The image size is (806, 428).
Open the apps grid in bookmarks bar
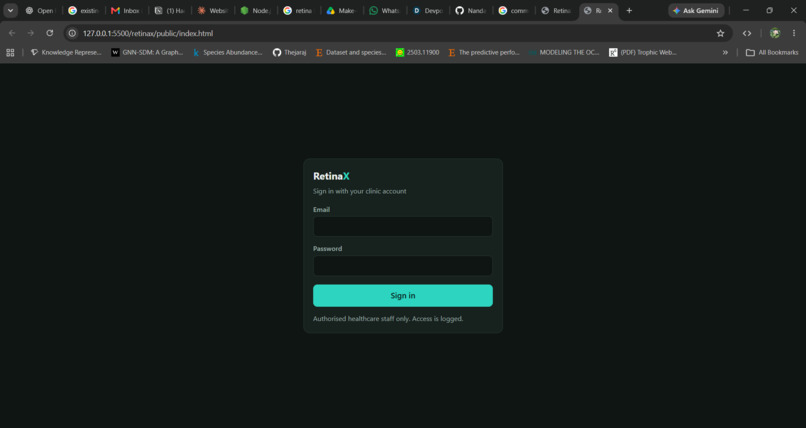[x=10, y=52]
